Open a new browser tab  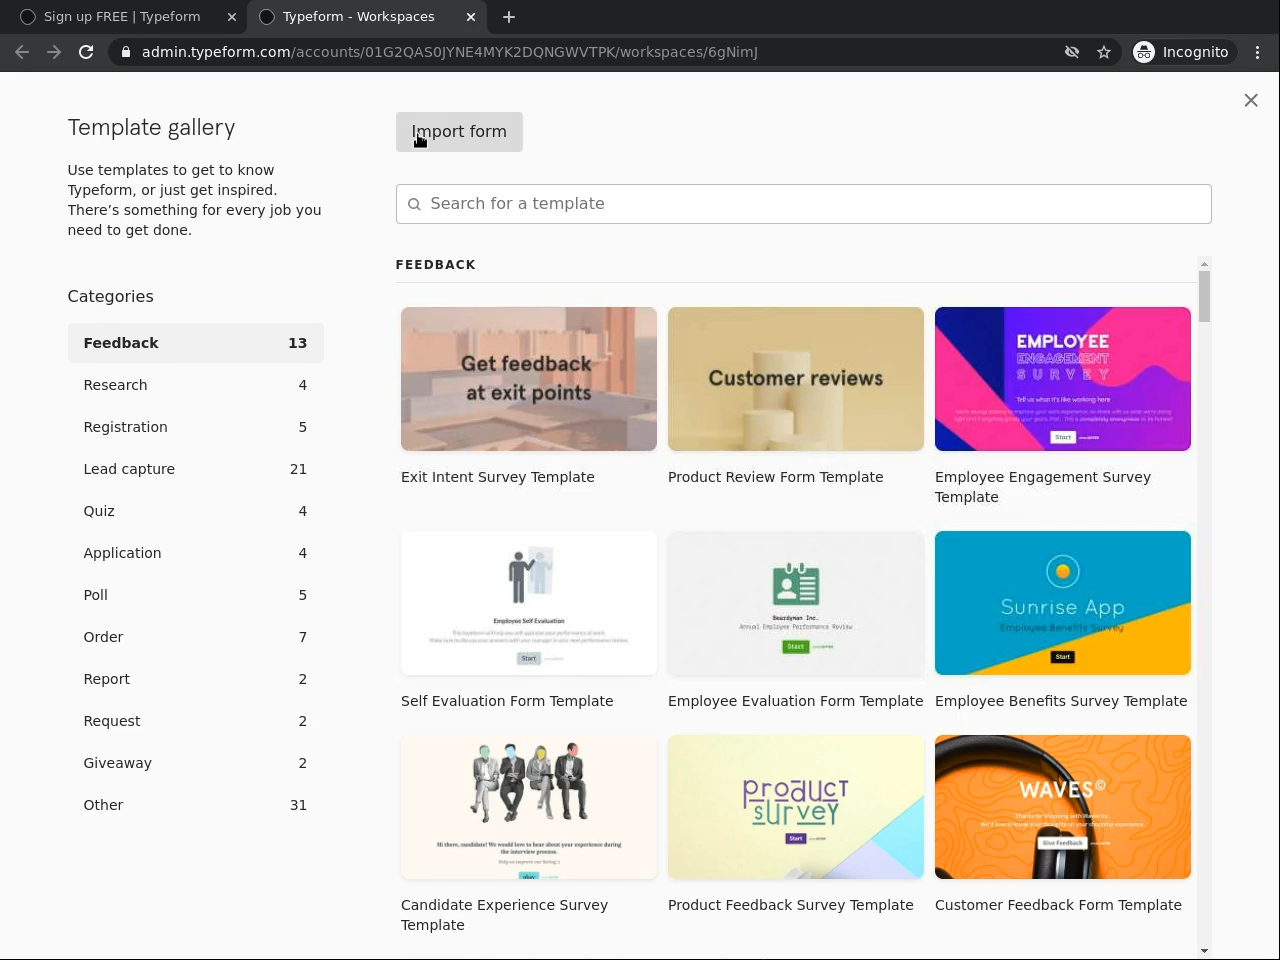[509, 17]
